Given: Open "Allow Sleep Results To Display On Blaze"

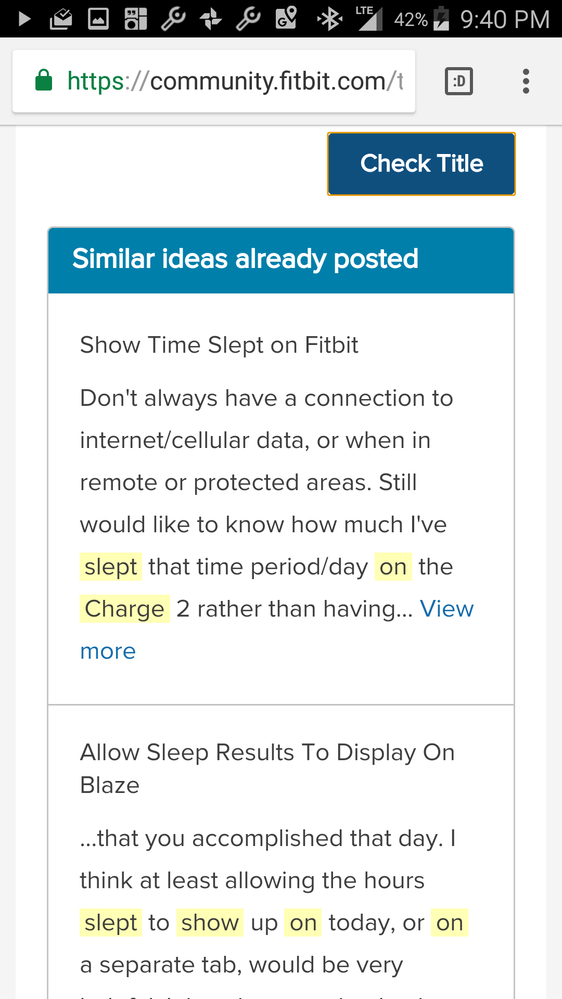Looking at the screenshot, I should [267, 768].
